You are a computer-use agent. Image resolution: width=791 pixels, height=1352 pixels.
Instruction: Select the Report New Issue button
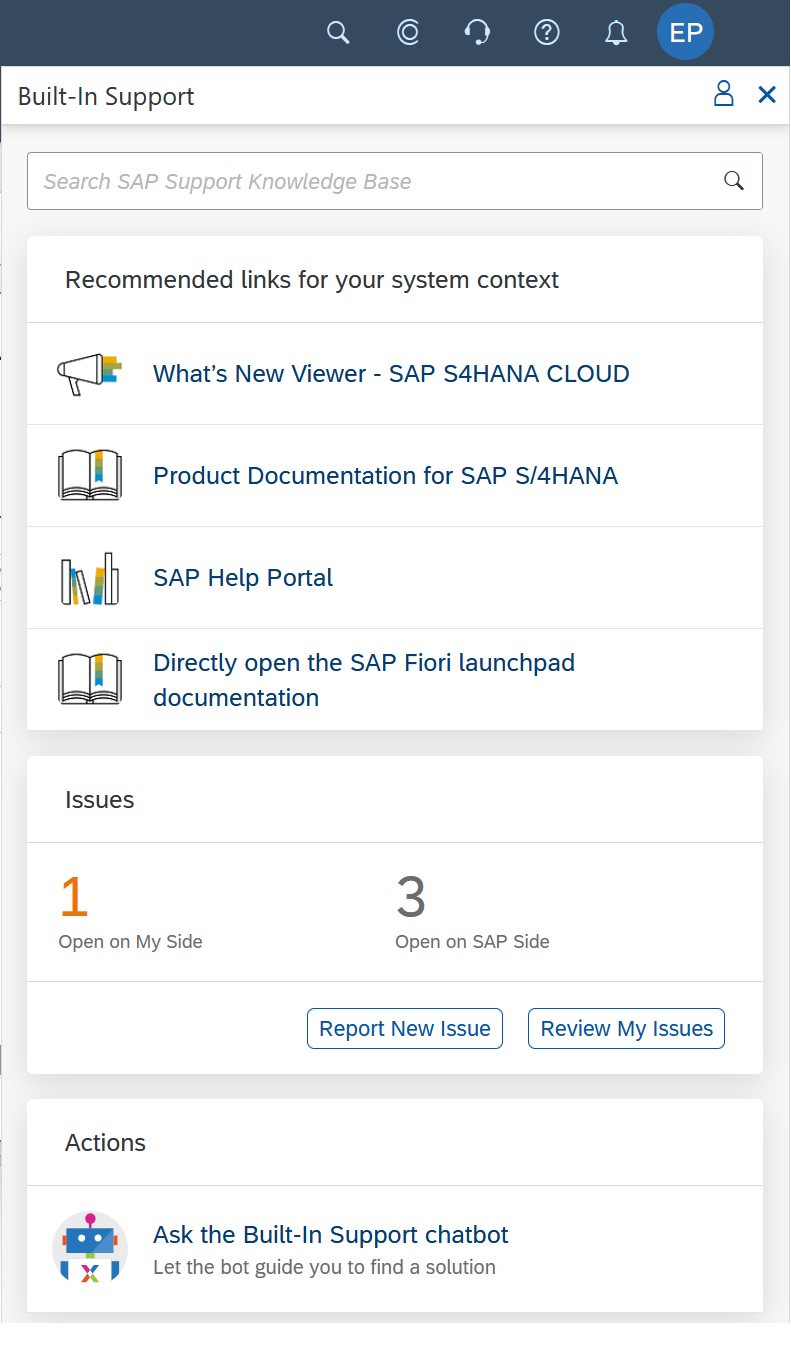click(x=405, y=1029)
